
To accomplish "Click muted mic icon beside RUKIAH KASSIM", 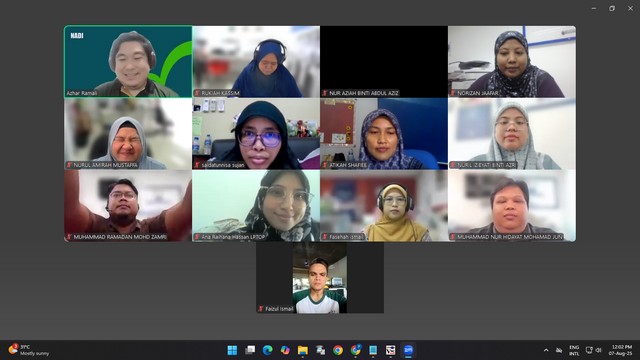I will pyautogui.click(x=197, y=93).
